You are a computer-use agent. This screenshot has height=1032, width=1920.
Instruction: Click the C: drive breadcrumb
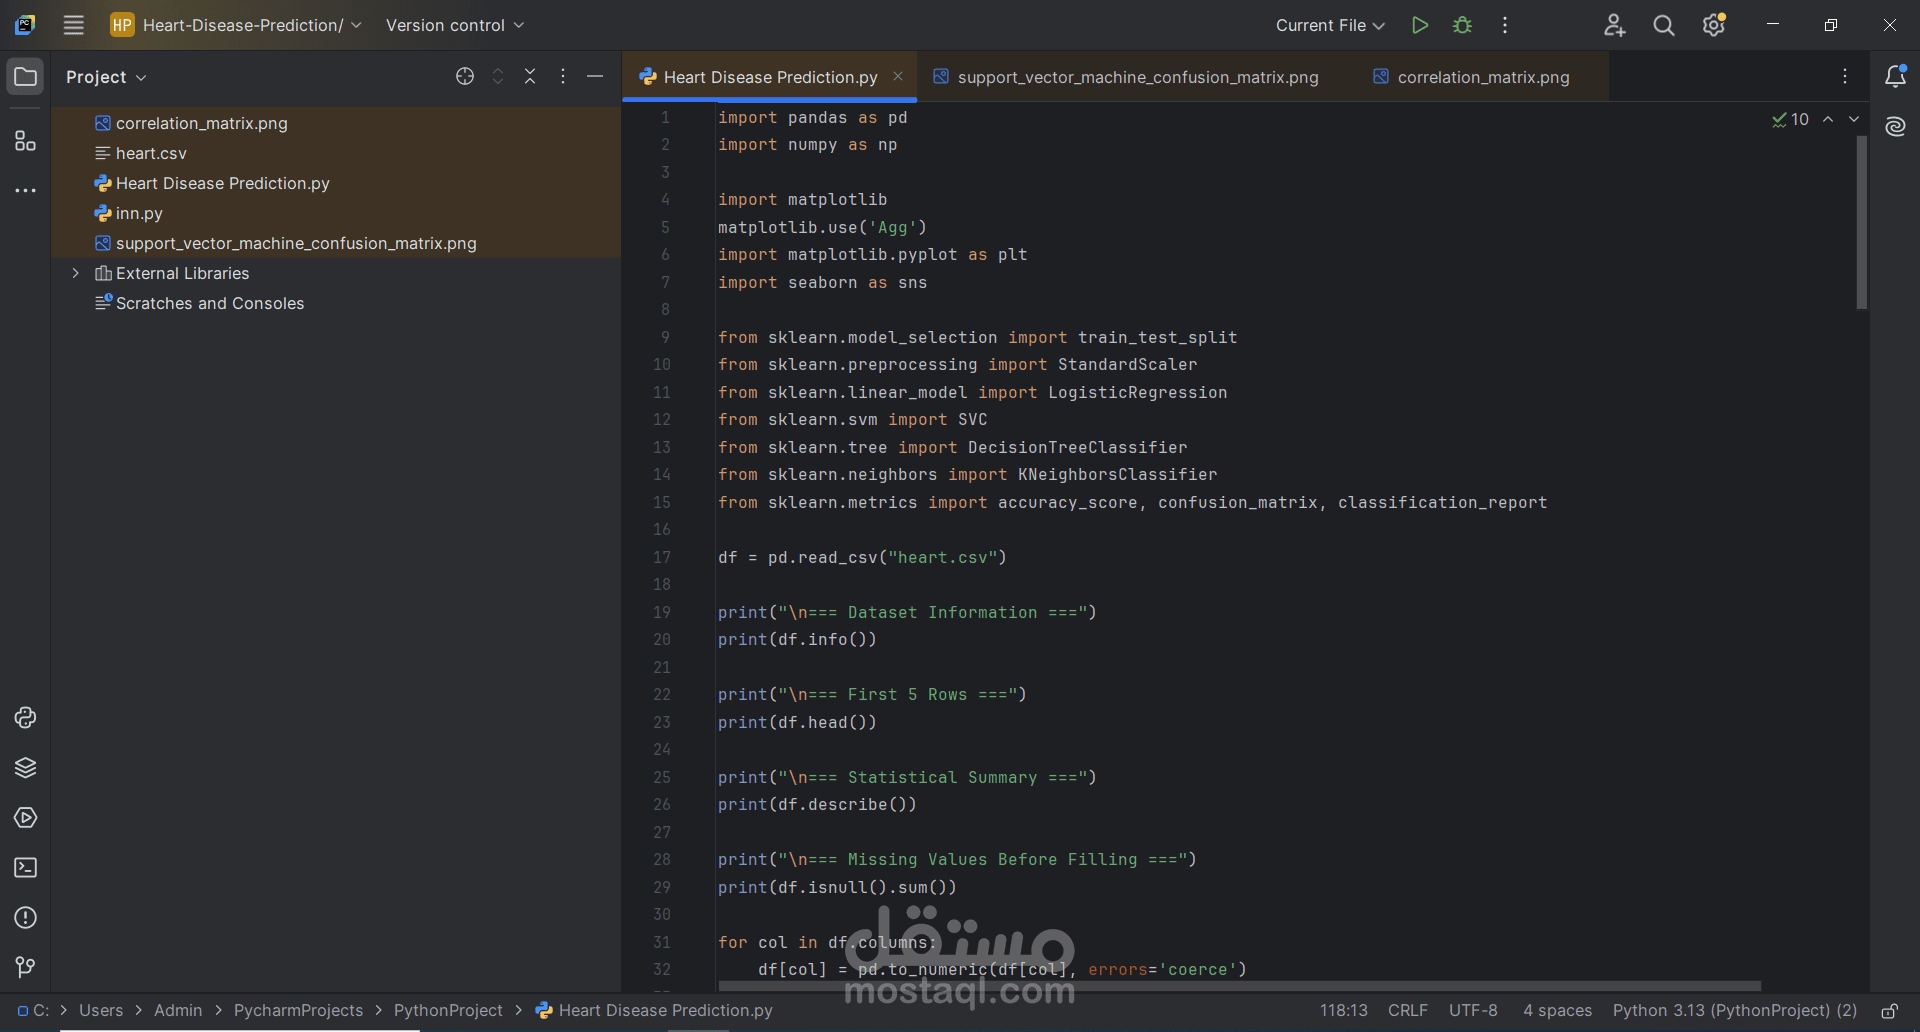[33, 1011]
